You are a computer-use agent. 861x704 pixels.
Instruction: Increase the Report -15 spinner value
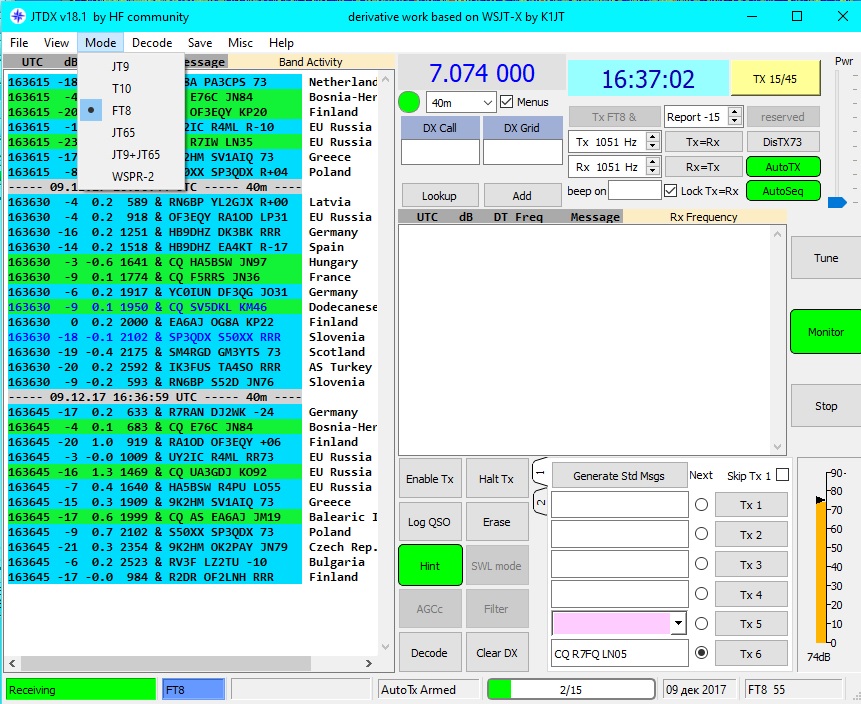[x=735, y=112]
